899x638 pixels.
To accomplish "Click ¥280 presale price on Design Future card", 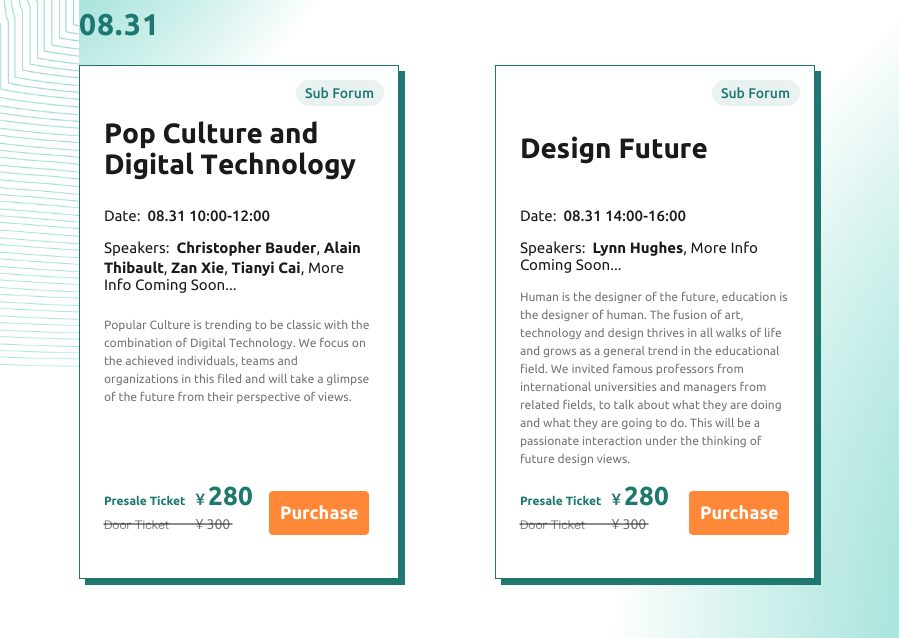I will [x=640, y=497].
